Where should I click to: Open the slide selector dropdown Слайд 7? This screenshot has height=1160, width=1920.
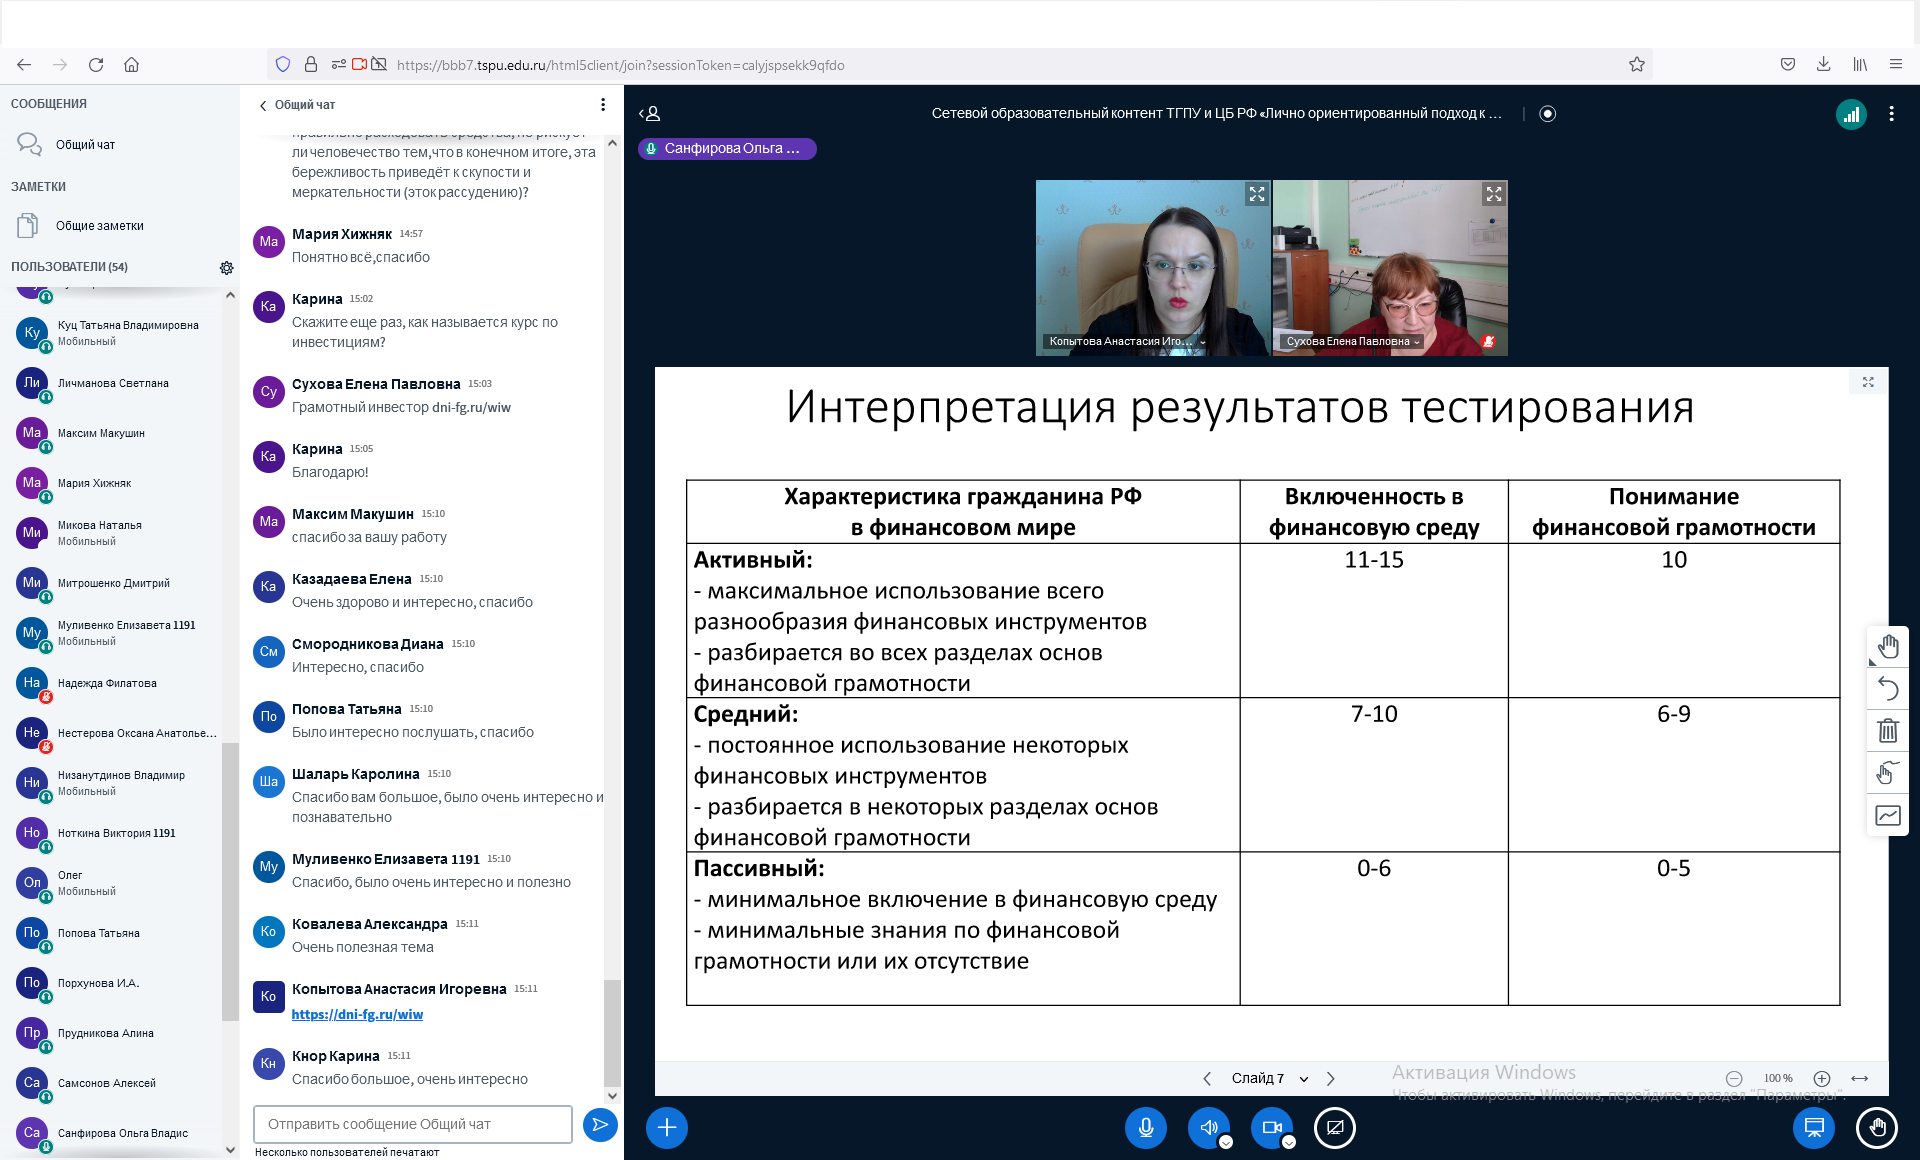pos(1270,1078)
